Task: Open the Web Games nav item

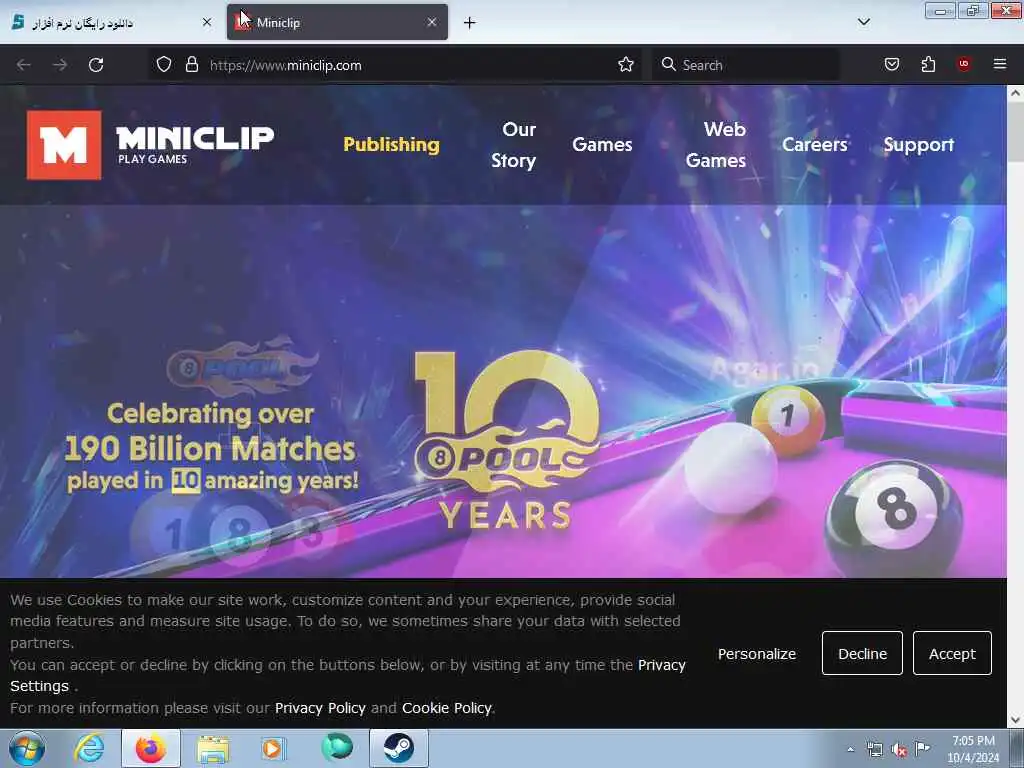Action: [716, 145]
